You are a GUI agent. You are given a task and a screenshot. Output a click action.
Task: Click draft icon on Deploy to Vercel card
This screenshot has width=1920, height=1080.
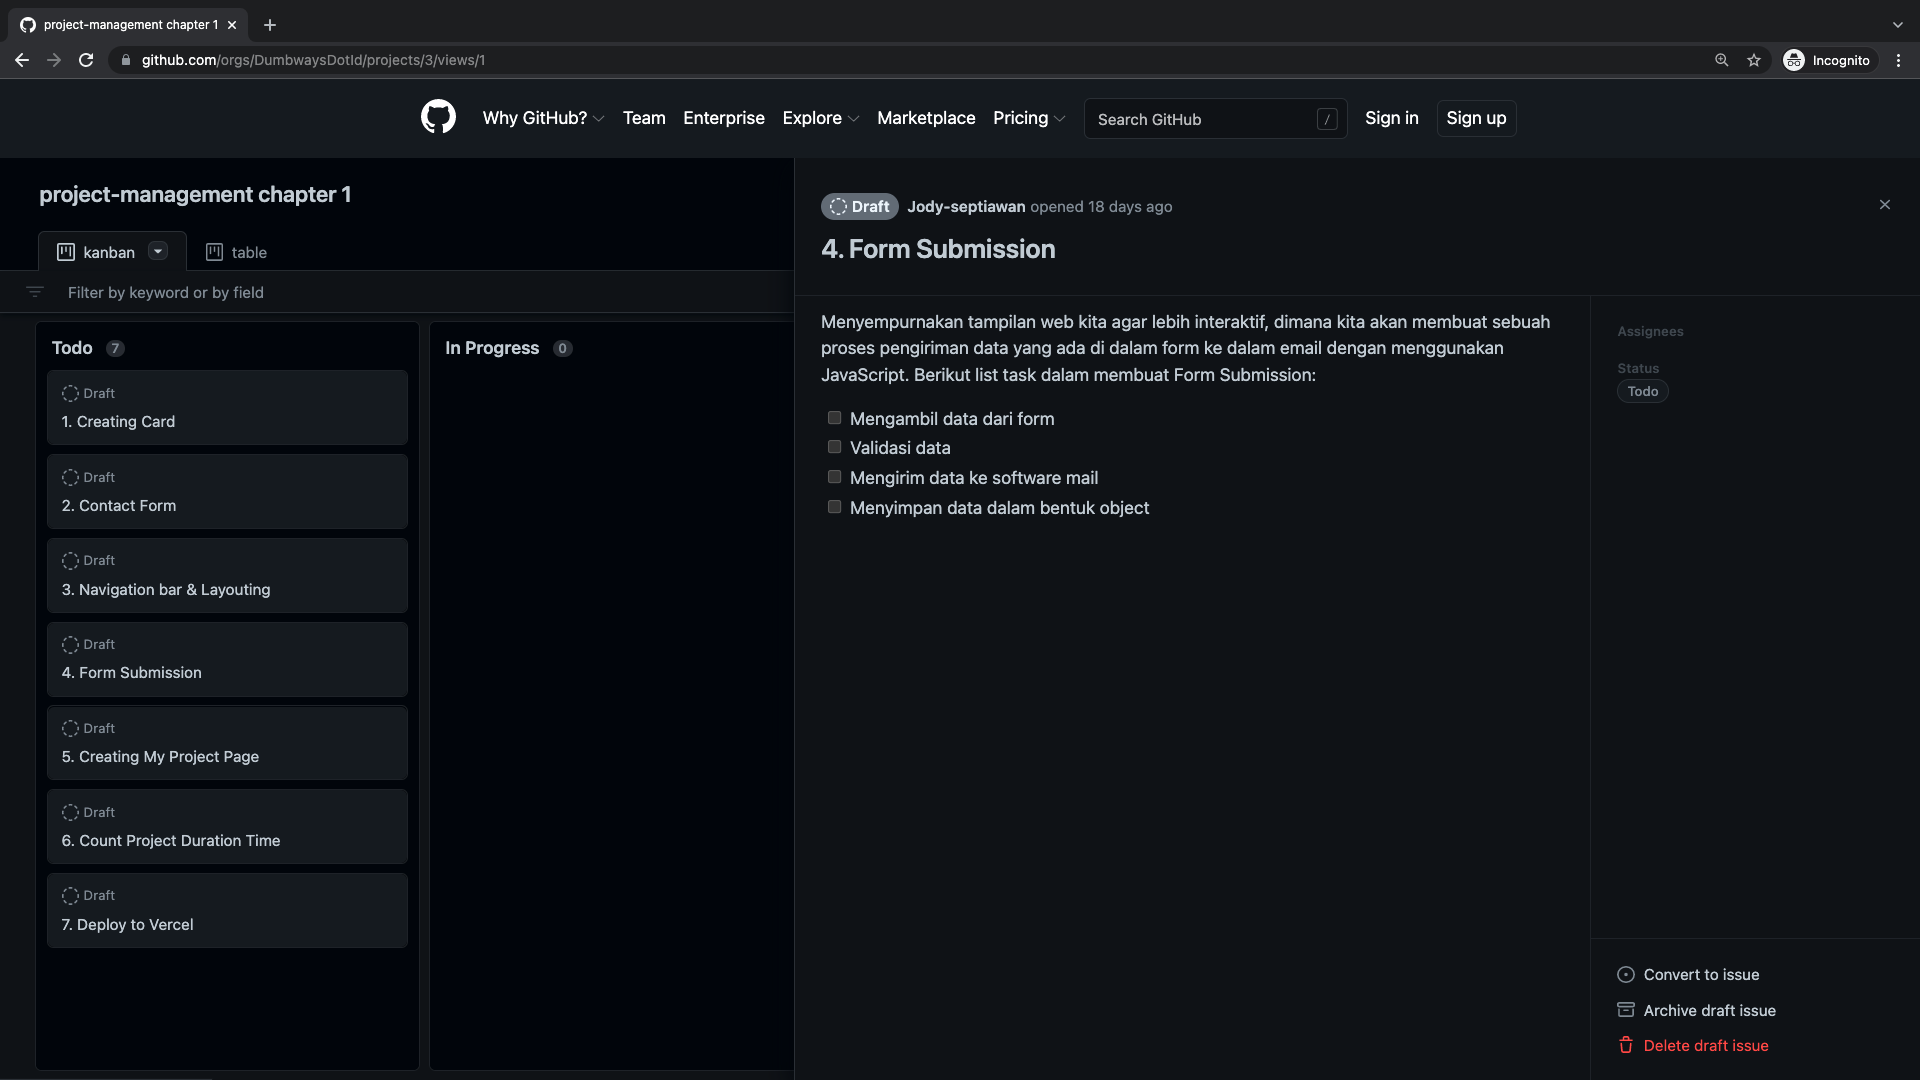(70, 895)
